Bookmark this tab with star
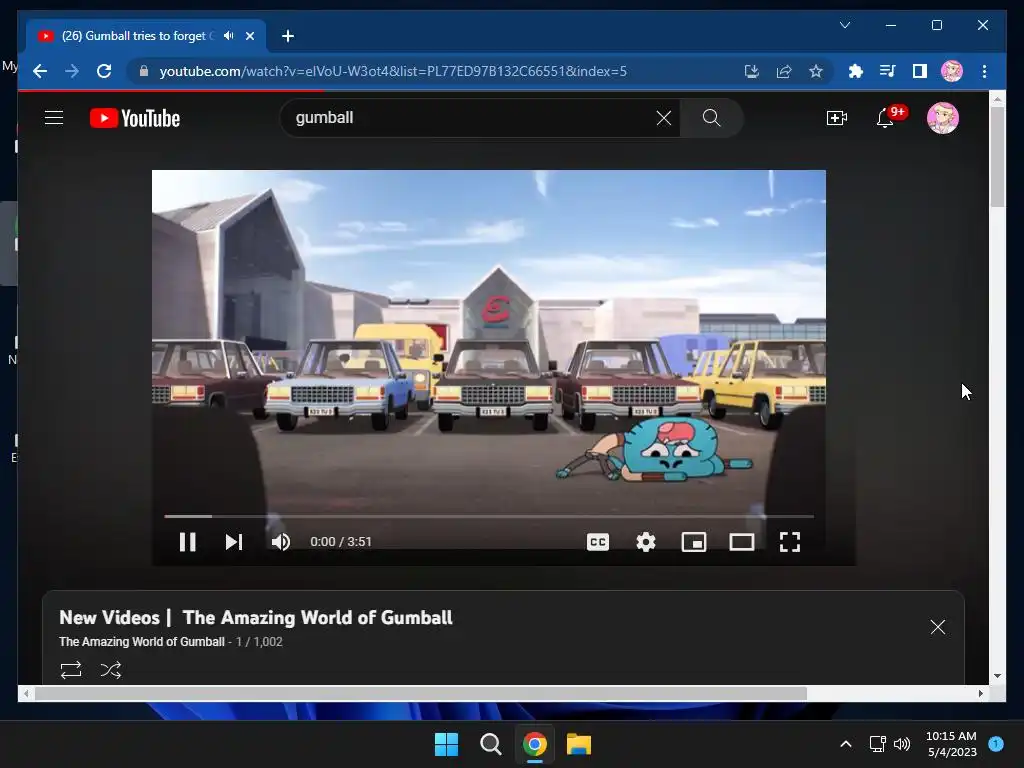The image size is (1024, 768). [816, 71]
